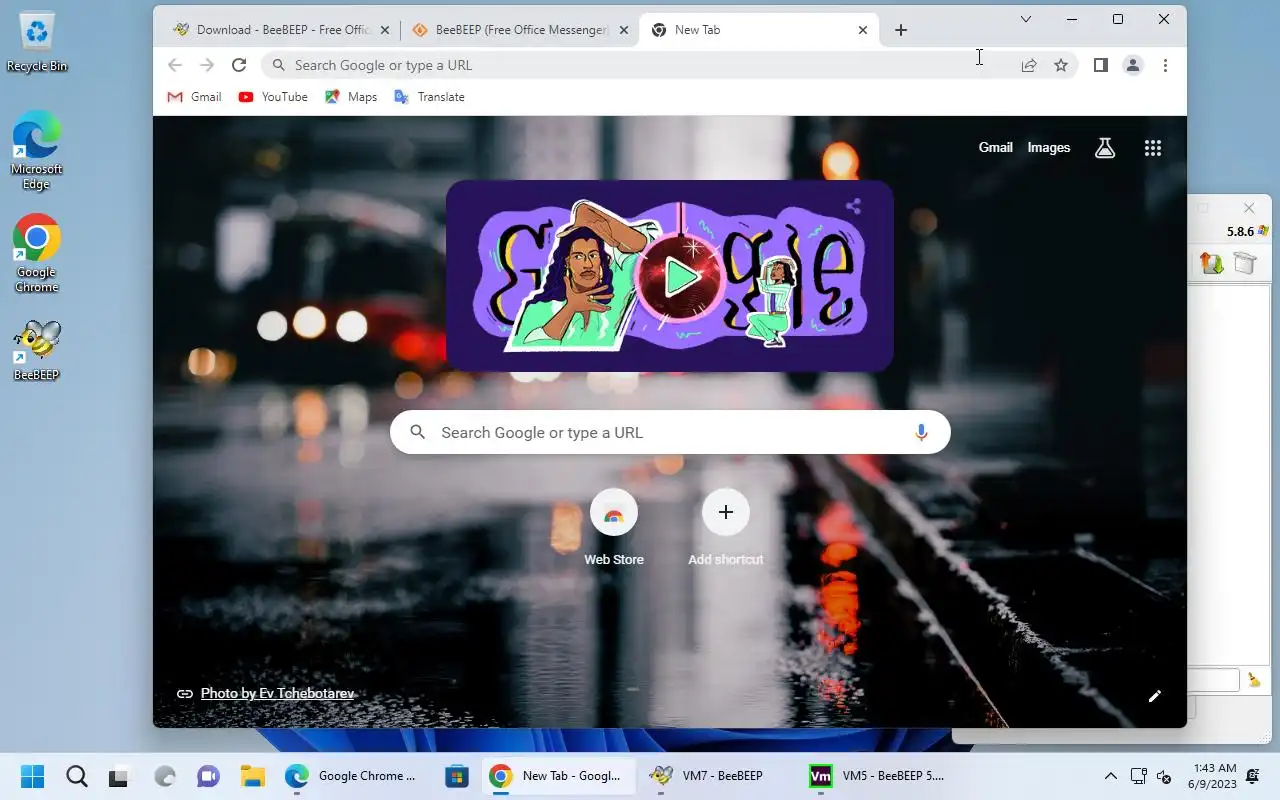Toggle the Chrome side panel
The image size is (1280, 800).
click(x=1100, y=65)
